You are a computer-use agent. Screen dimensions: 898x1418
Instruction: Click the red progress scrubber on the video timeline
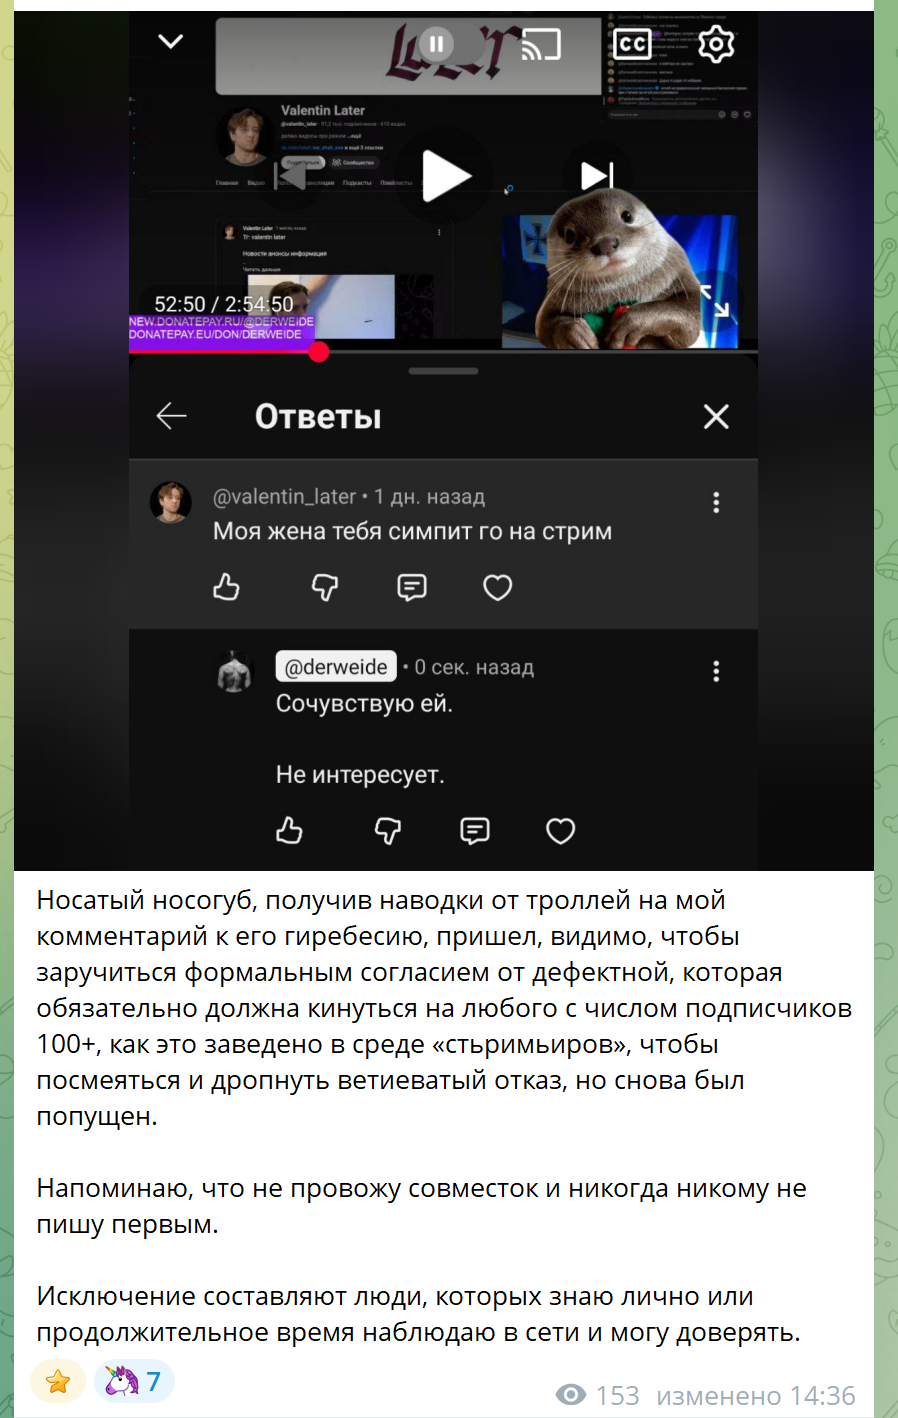point(319,352)
